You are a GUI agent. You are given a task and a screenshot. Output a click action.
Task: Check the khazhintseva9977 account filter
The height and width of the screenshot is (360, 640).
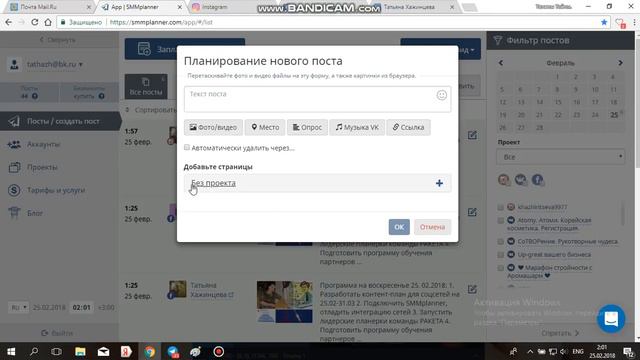point(500,207)
